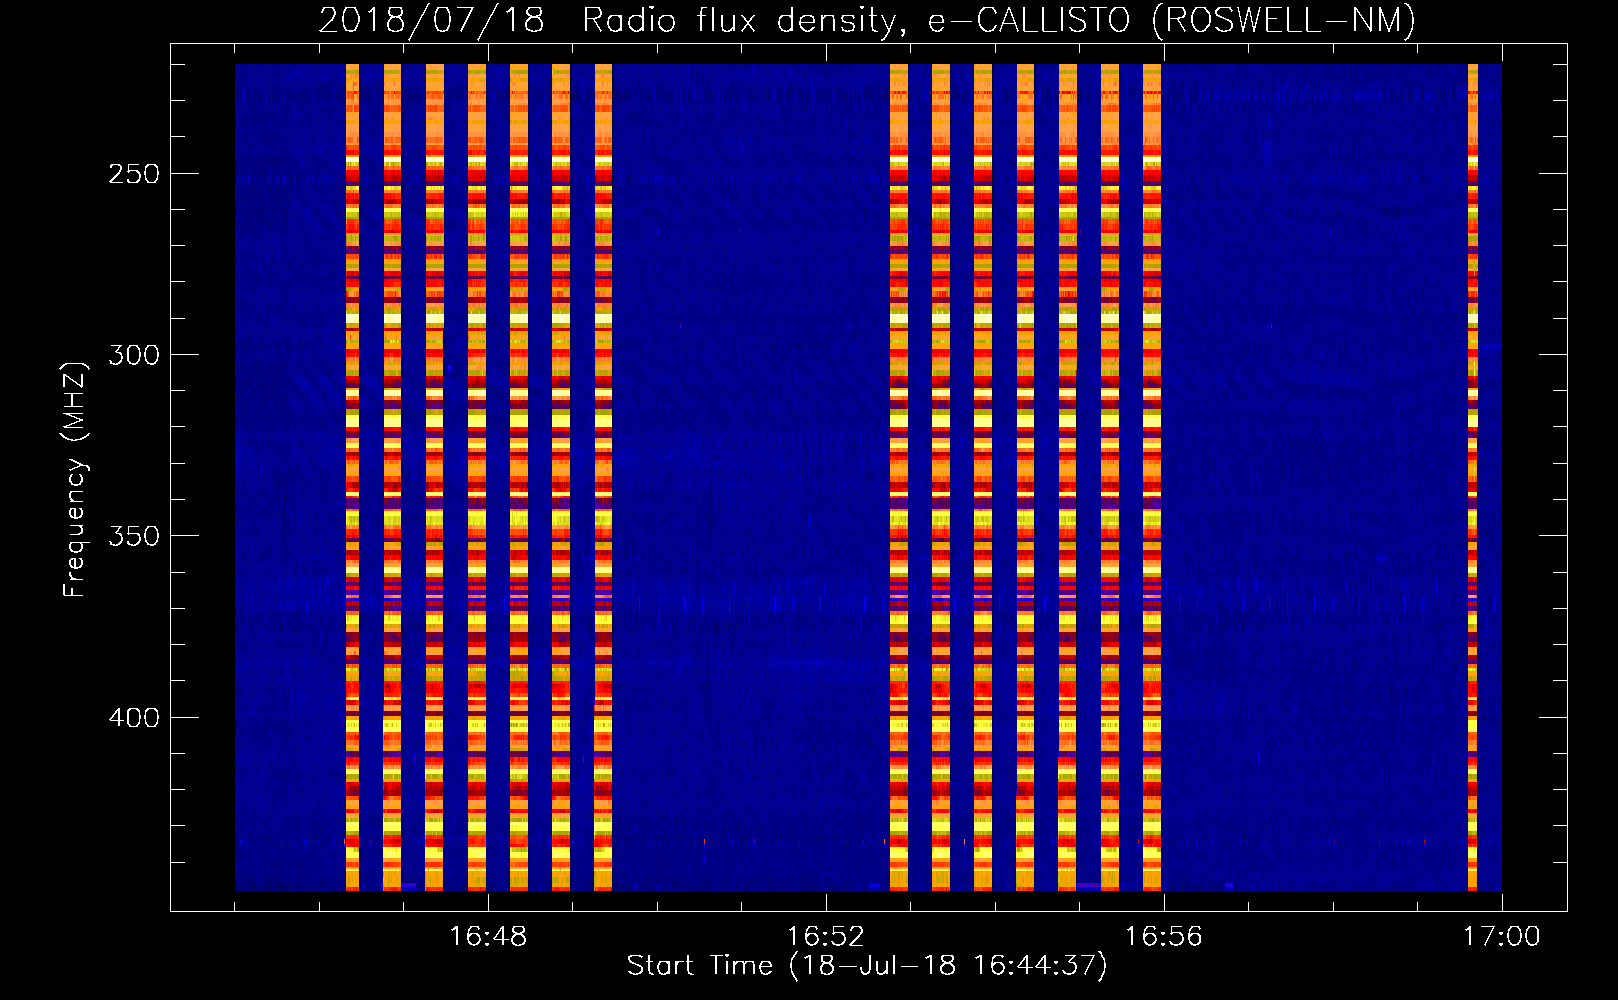Click the 300 frequency tick label
The image size is (1618, 1000).
pos(133,355)
